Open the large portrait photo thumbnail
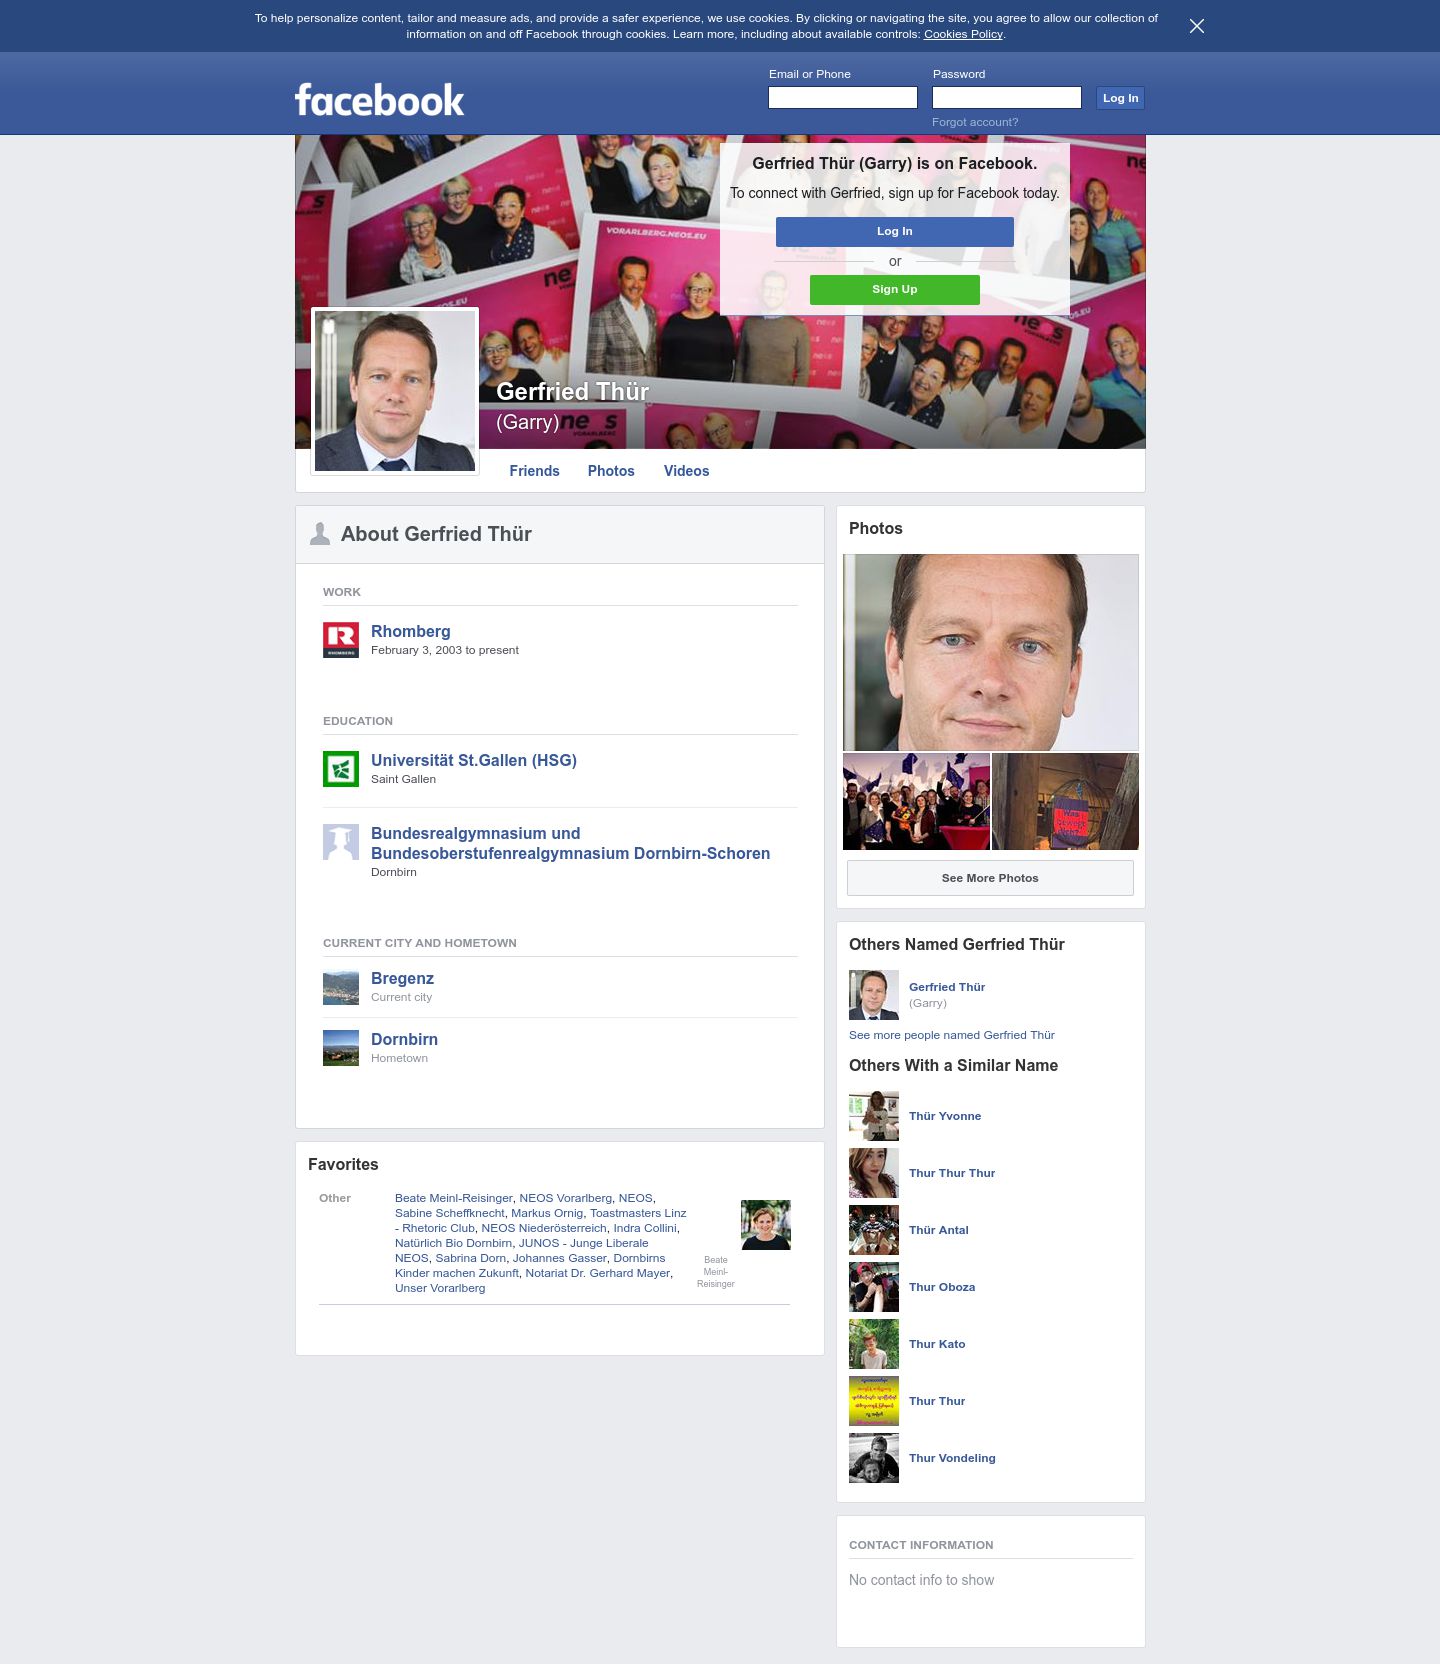This screenshot has width=1440, height=1664. coord(991,652)
